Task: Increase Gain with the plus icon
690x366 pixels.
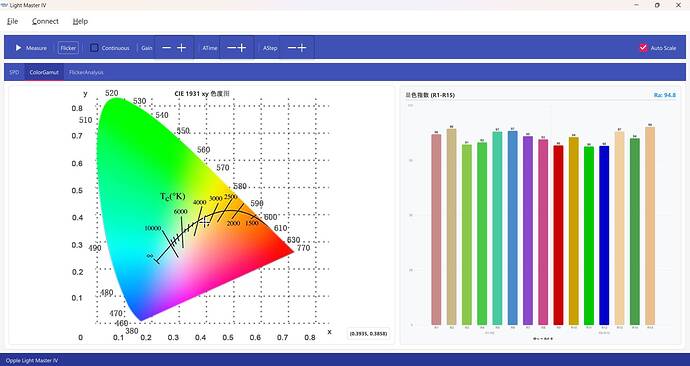Action: point(181,48)
